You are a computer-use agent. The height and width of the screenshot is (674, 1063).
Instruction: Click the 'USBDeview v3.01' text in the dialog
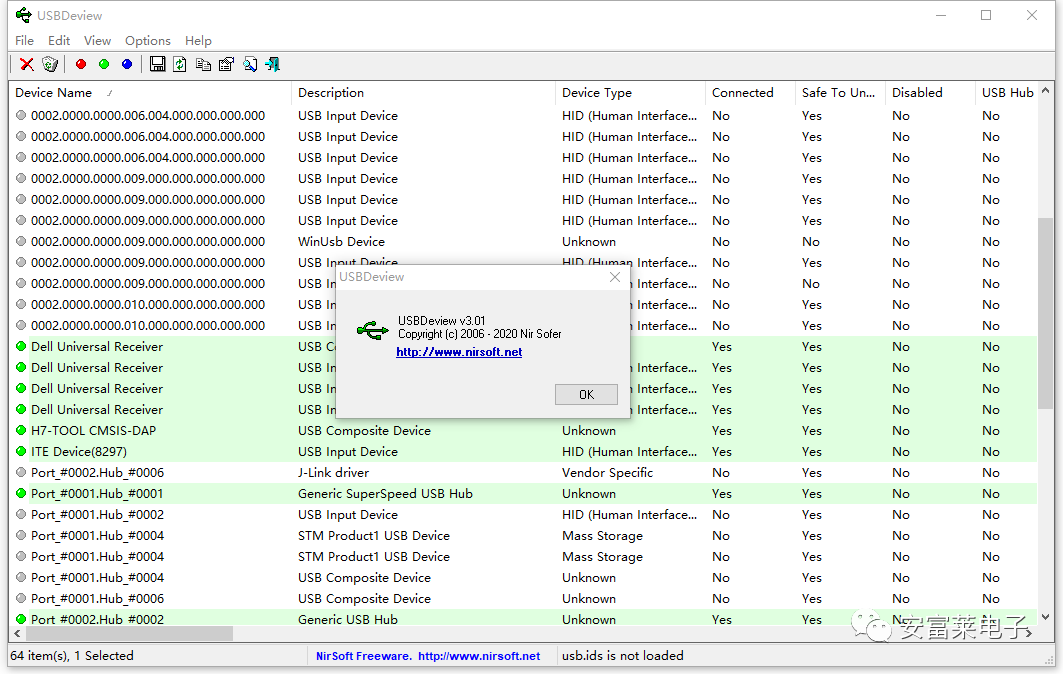click(441, 321)
